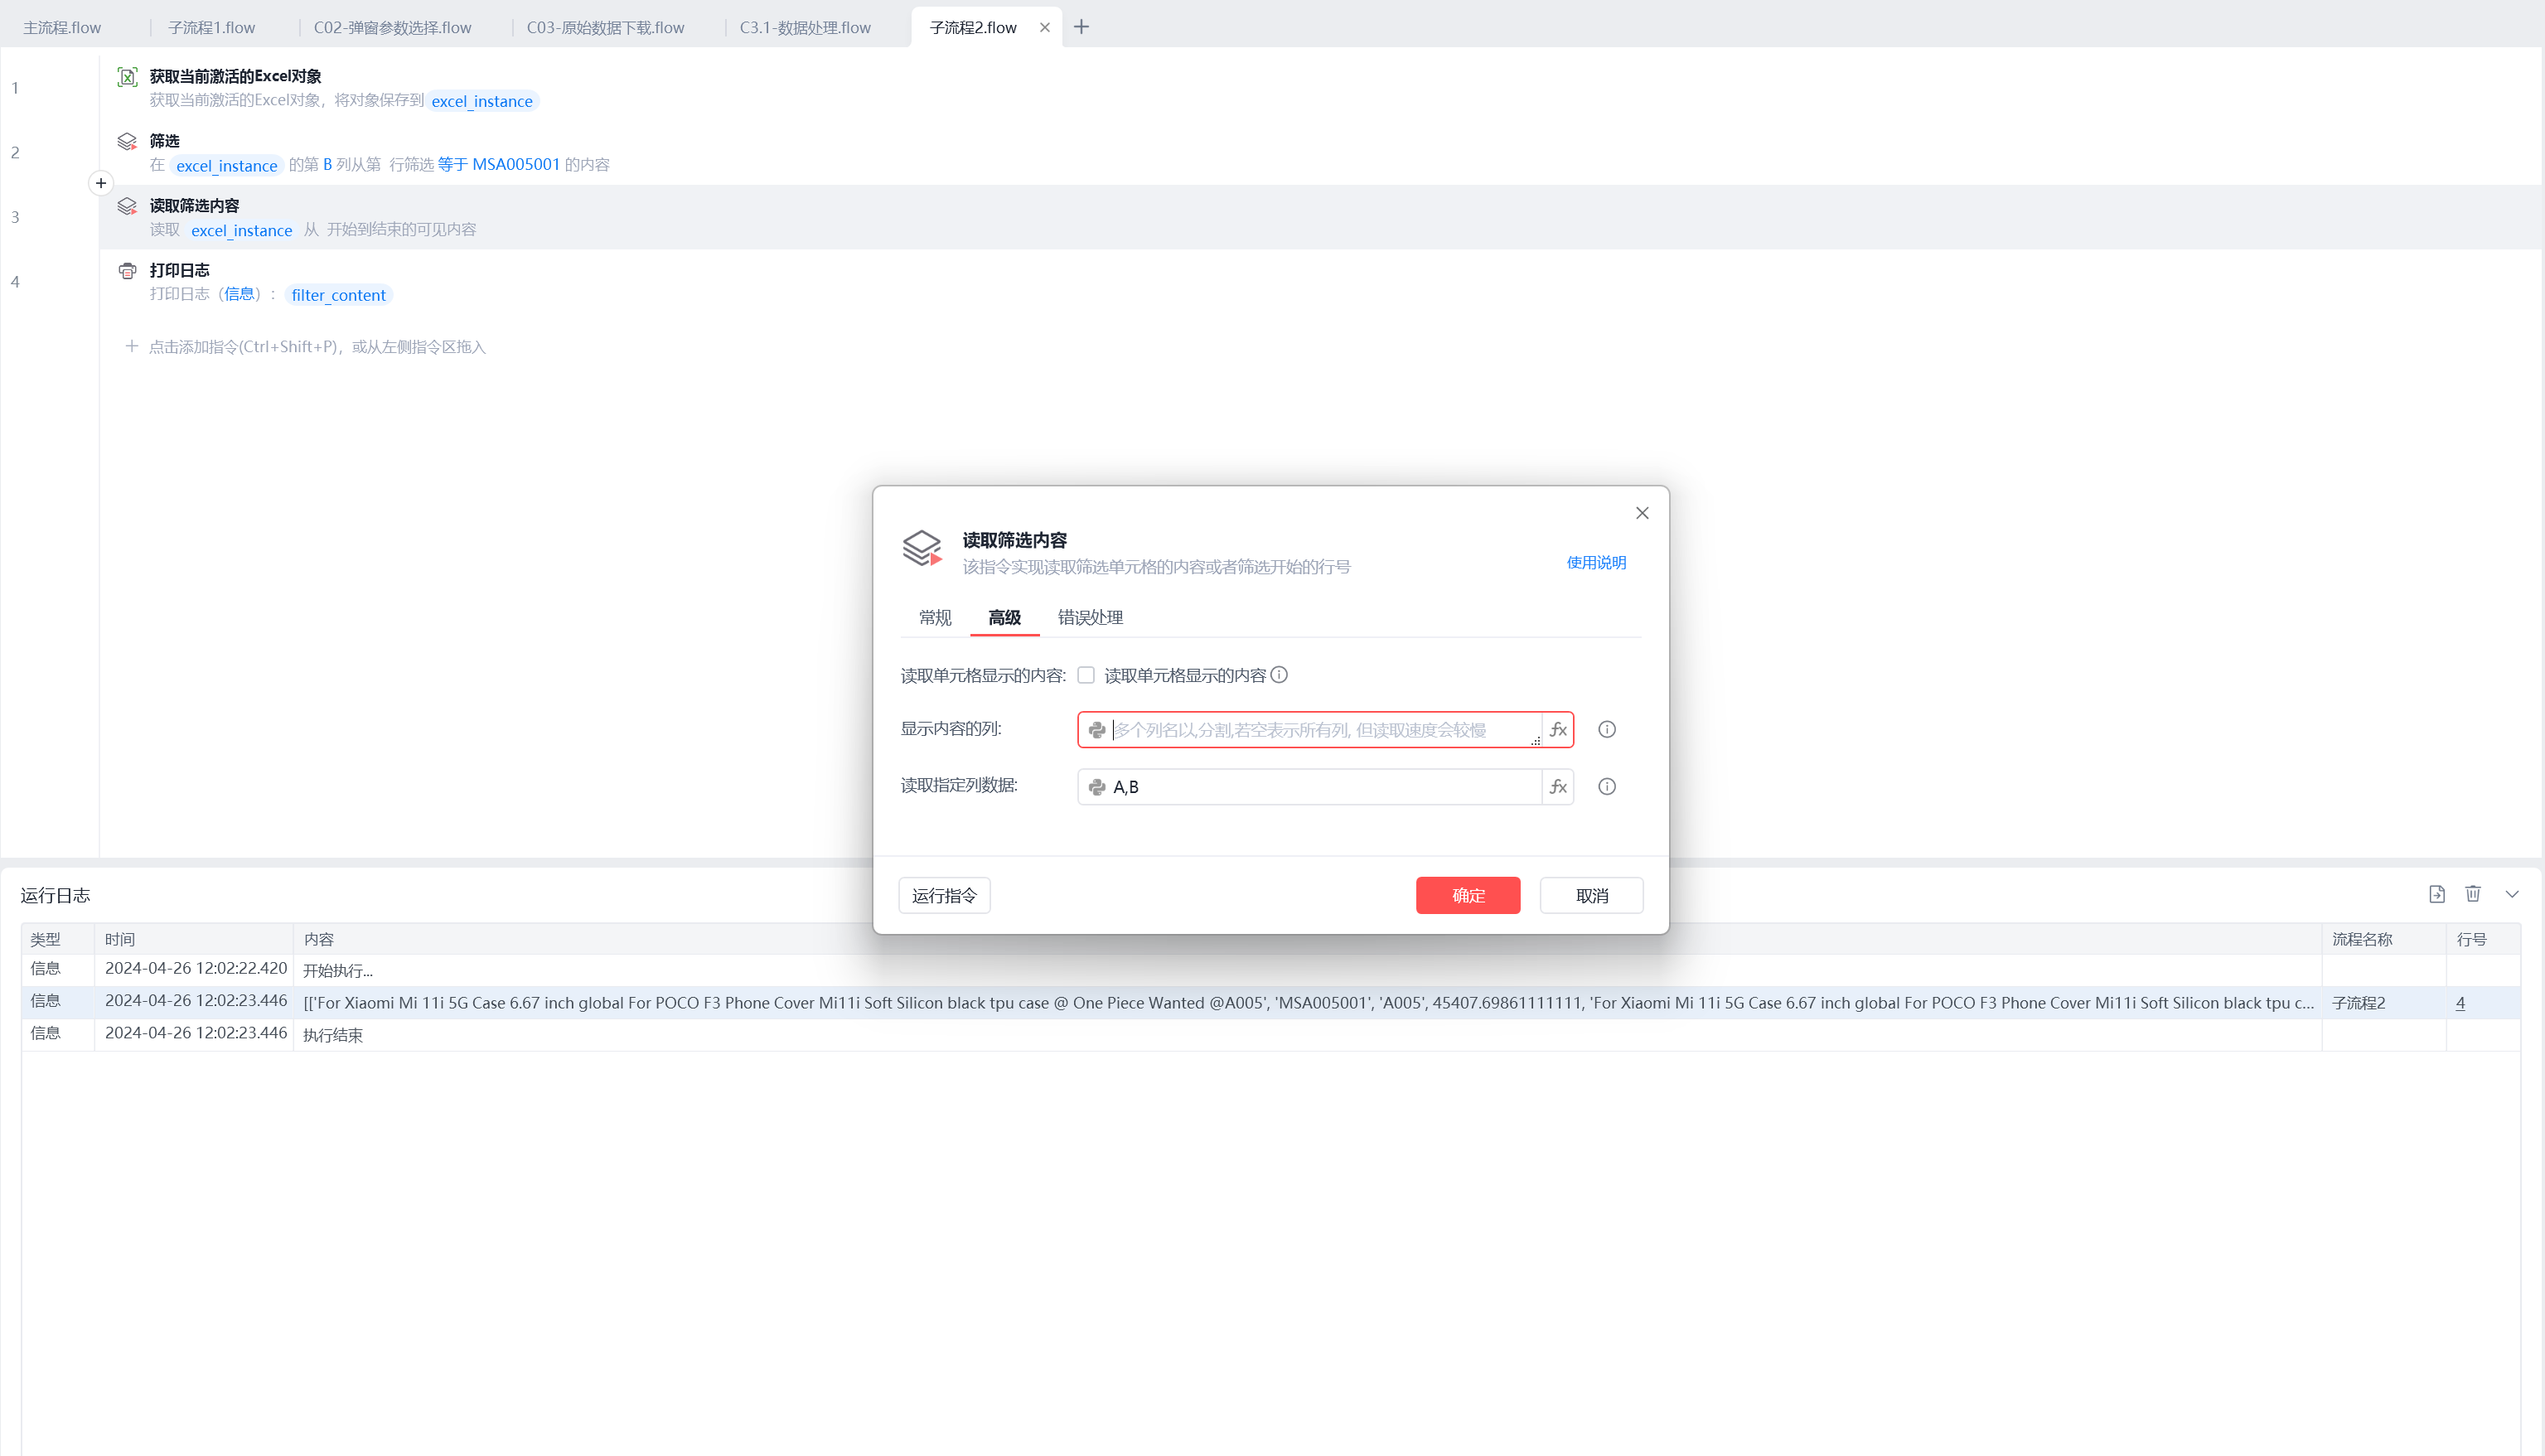Click the 显示内容的列 input field

coord(1320,730)
